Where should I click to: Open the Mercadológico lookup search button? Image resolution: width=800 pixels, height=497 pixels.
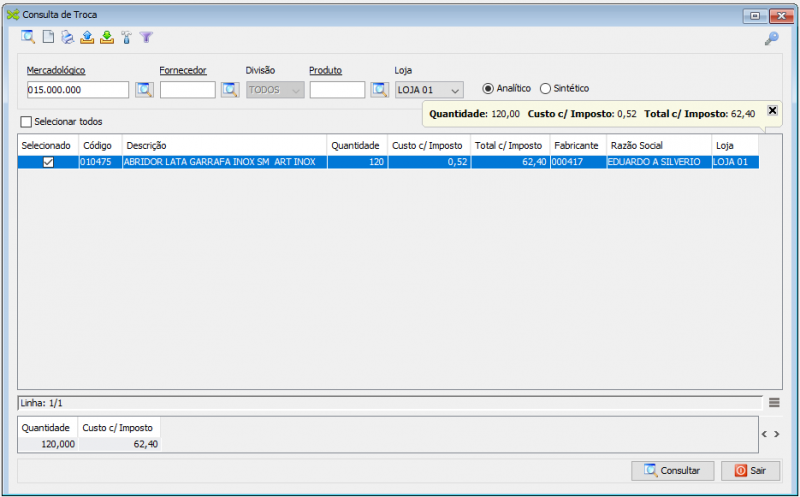coord(144,90)
